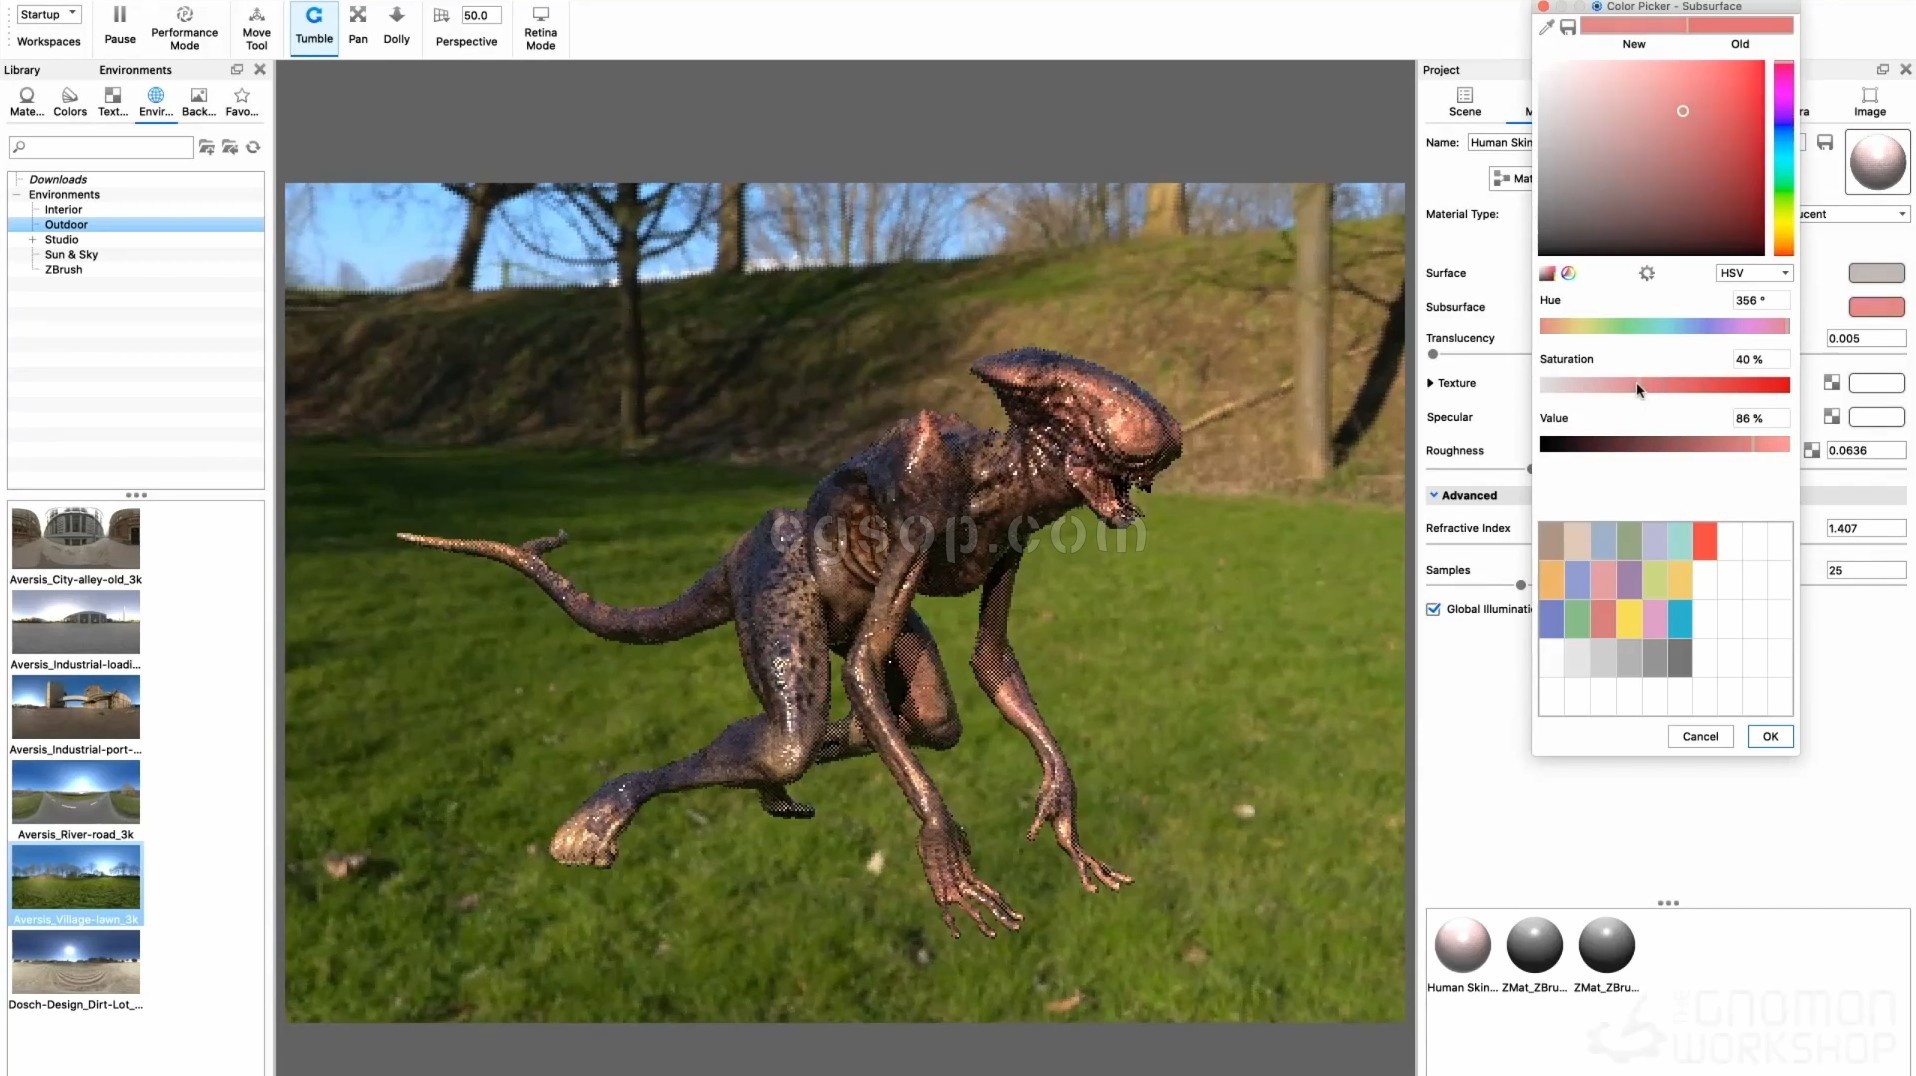1916x1076 pixels.
Task: Switch to the Colors library tab
Action: pos(70,101)
